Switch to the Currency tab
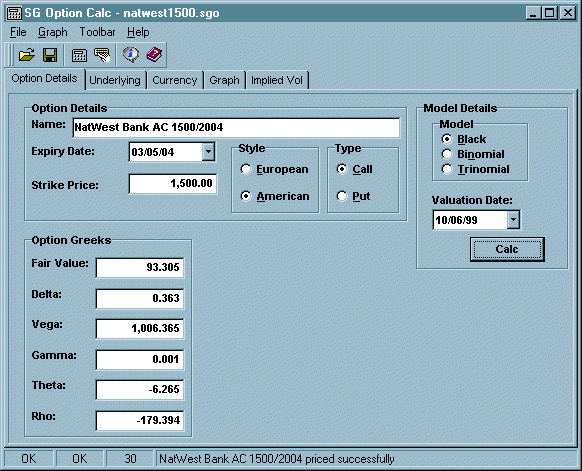Image resolution: width=582 pixels, height=471 pixels. tap(174, 80)
